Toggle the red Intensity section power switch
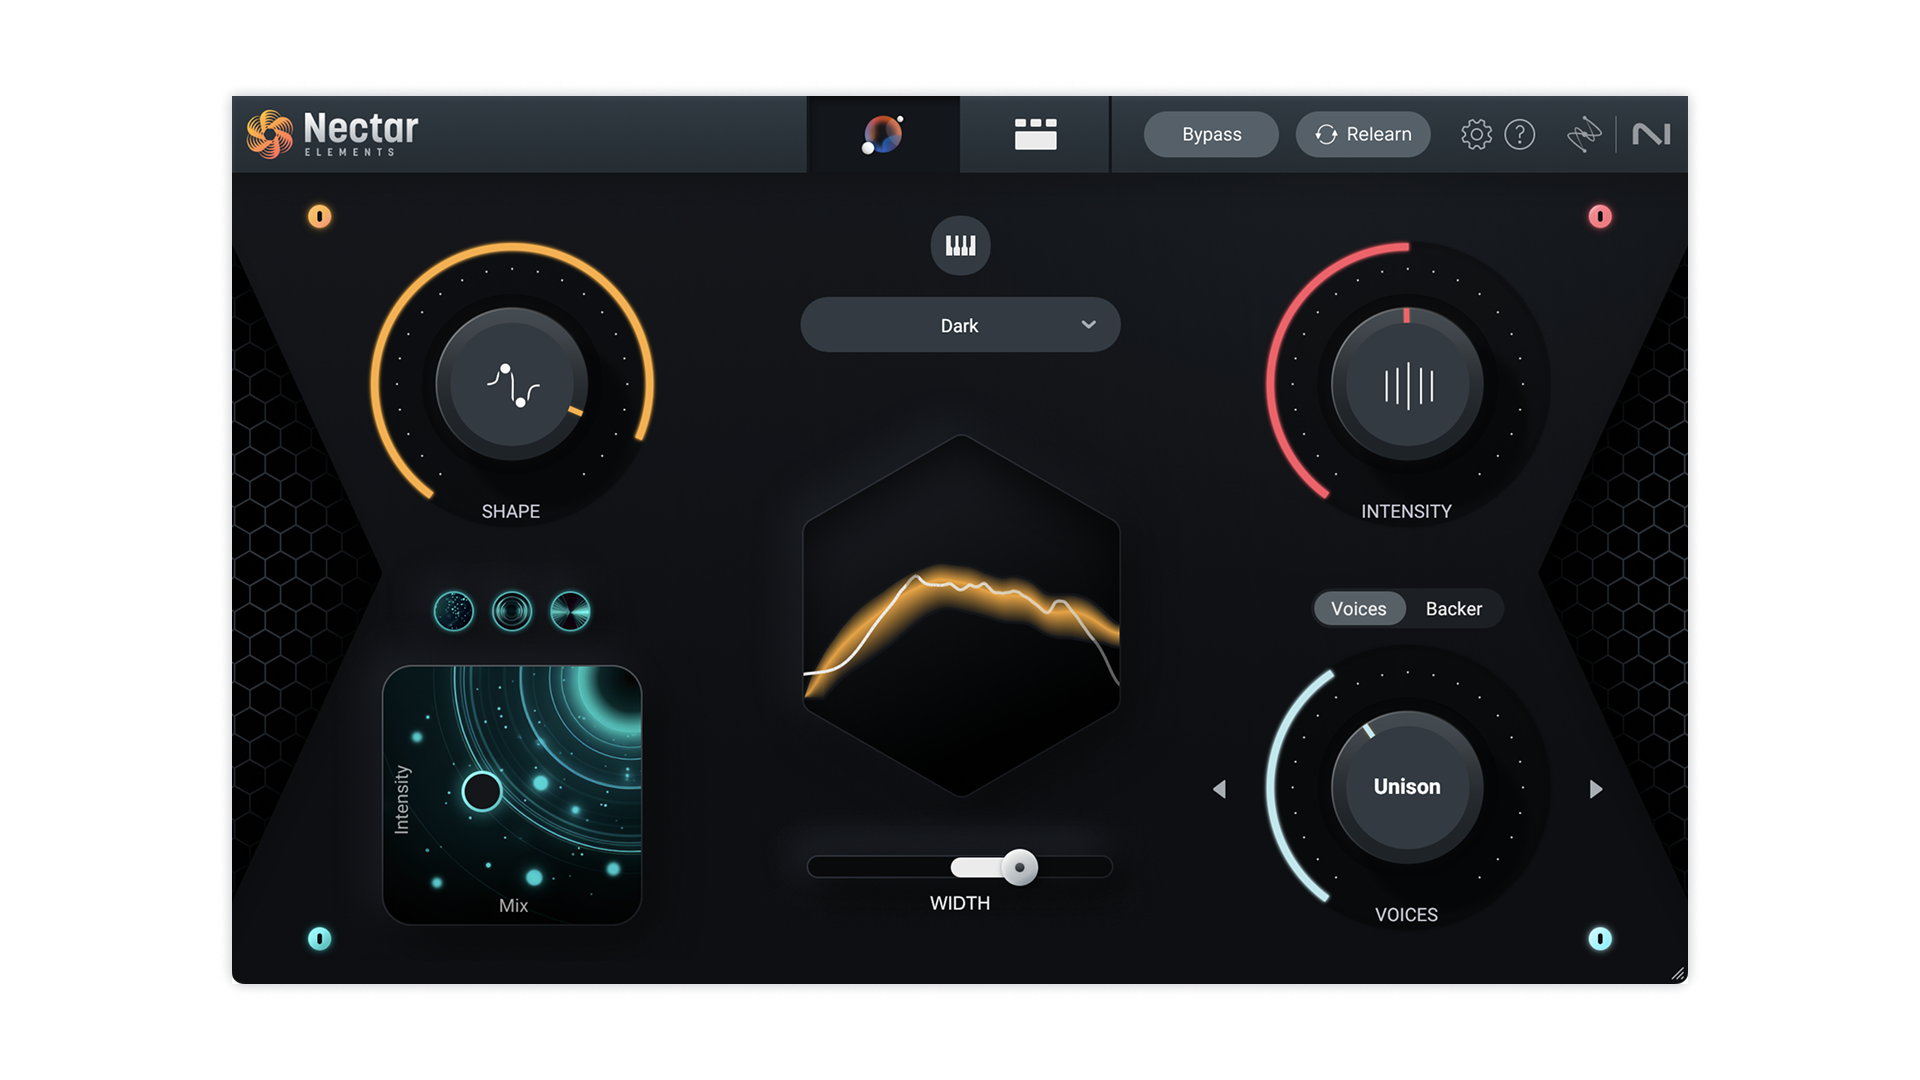This screenshot has height=1080, width=1920. (x=1602, y=218)
